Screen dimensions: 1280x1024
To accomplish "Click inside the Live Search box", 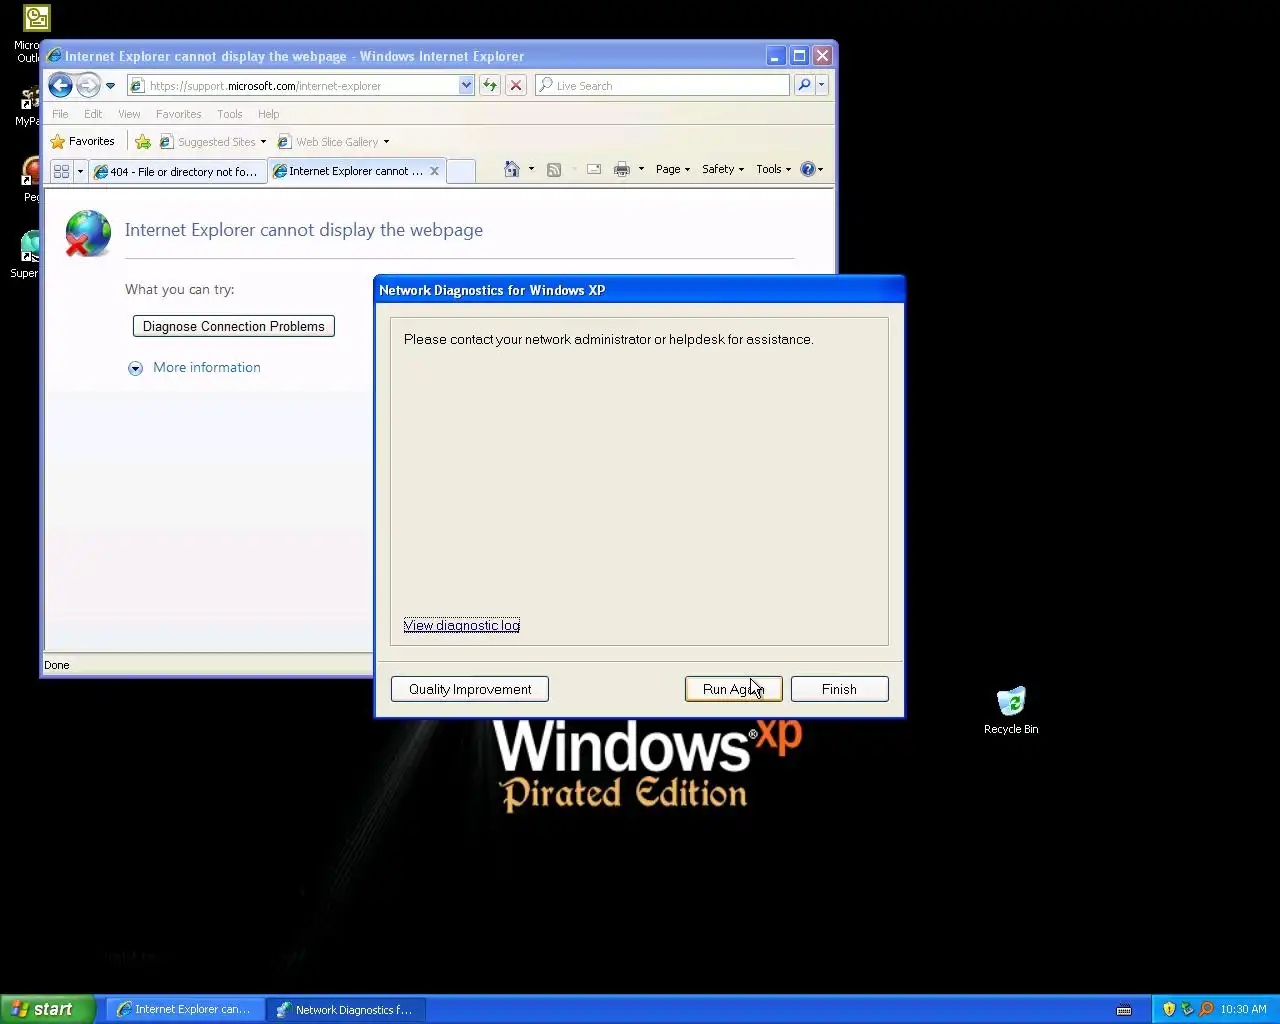I will pos(662,86).
